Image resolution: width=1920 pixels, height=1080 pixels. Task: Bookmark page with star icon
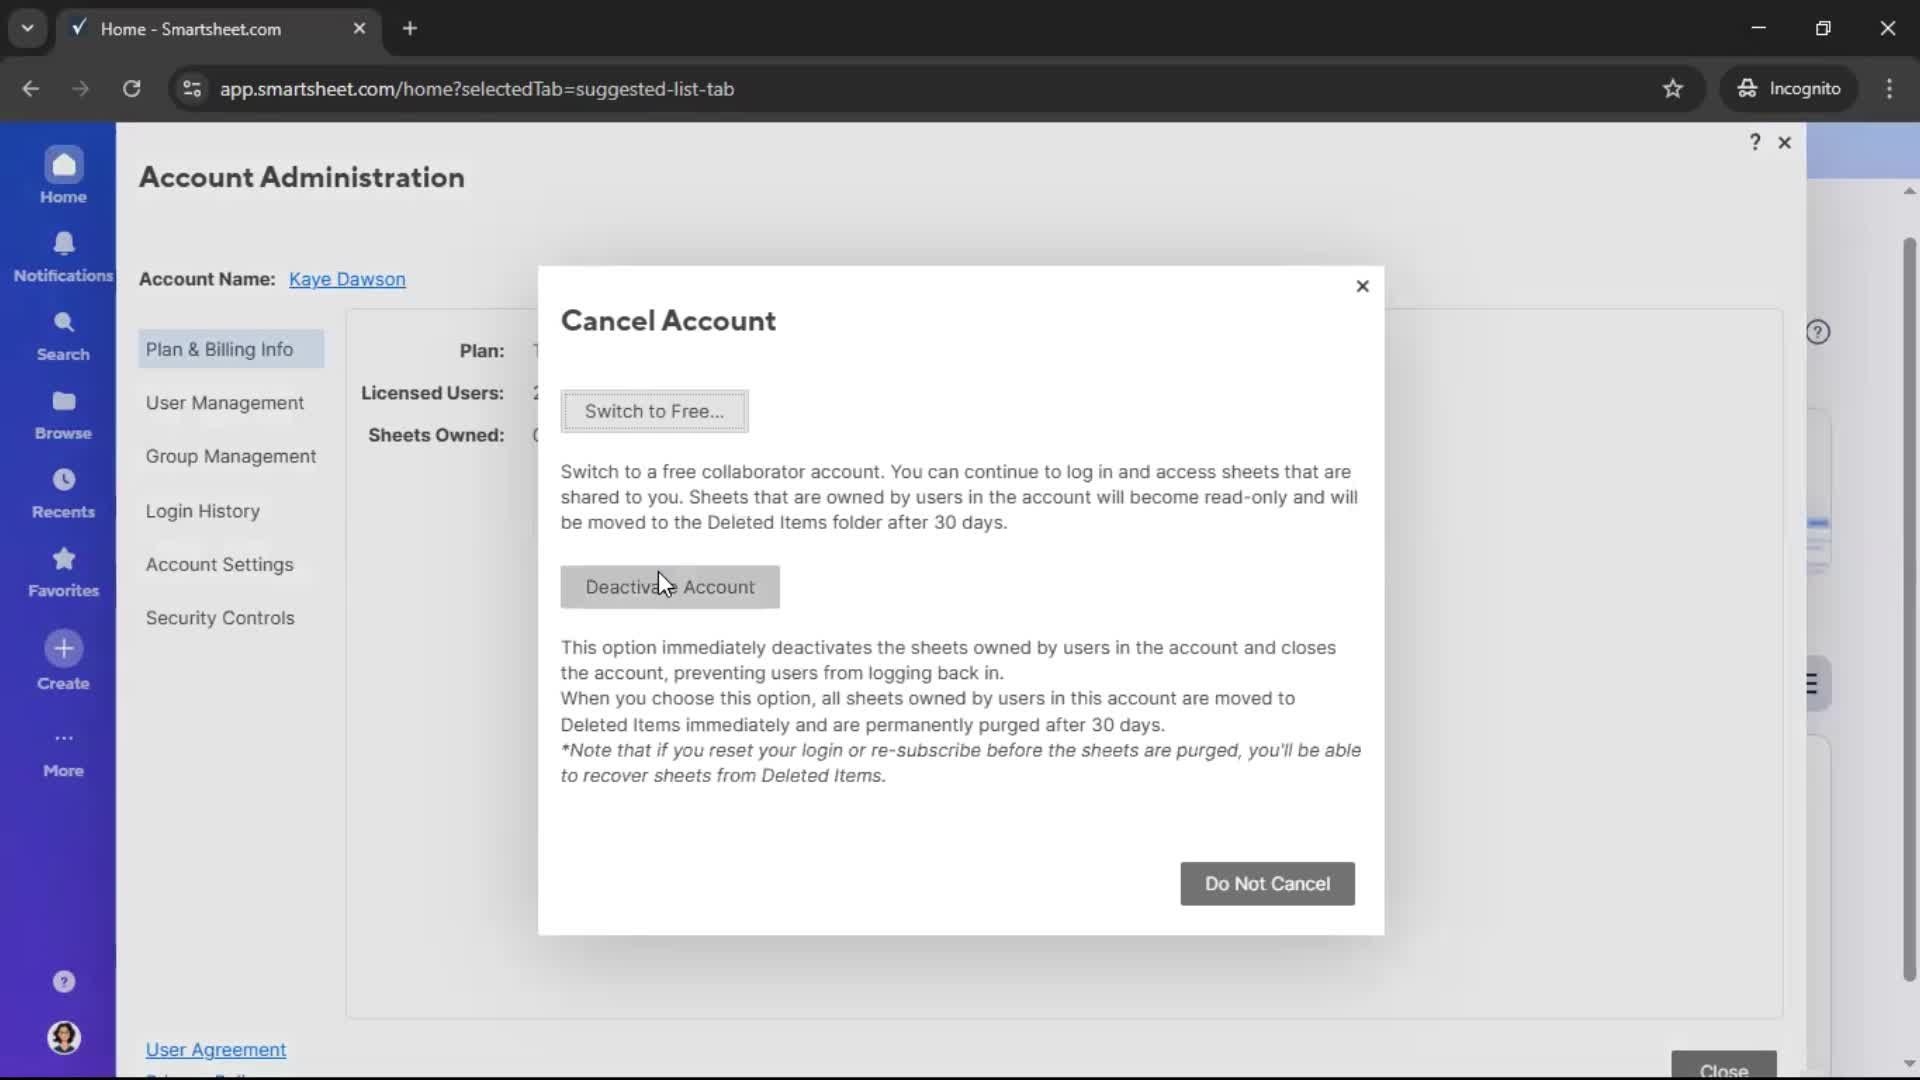[x=1672, y=89]
